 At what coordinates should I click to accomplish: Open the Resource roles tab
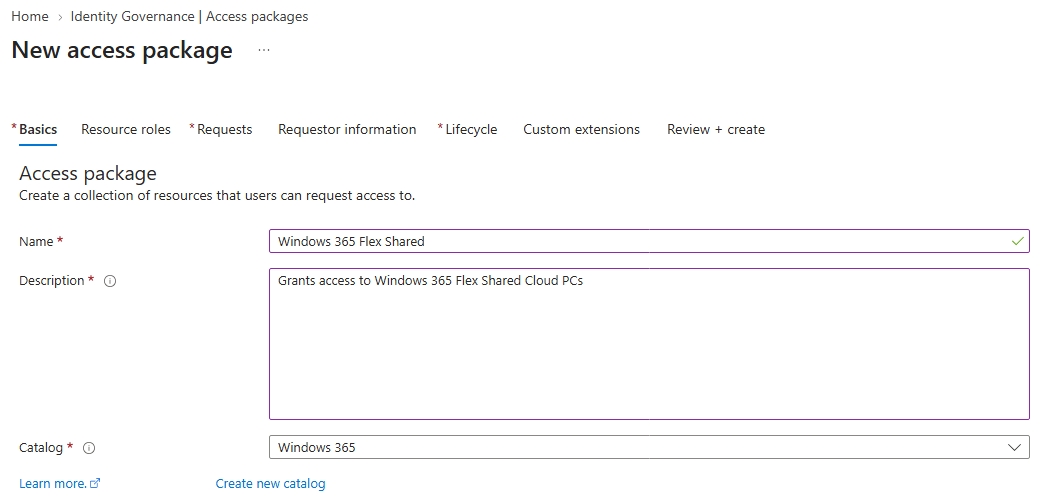126,129
